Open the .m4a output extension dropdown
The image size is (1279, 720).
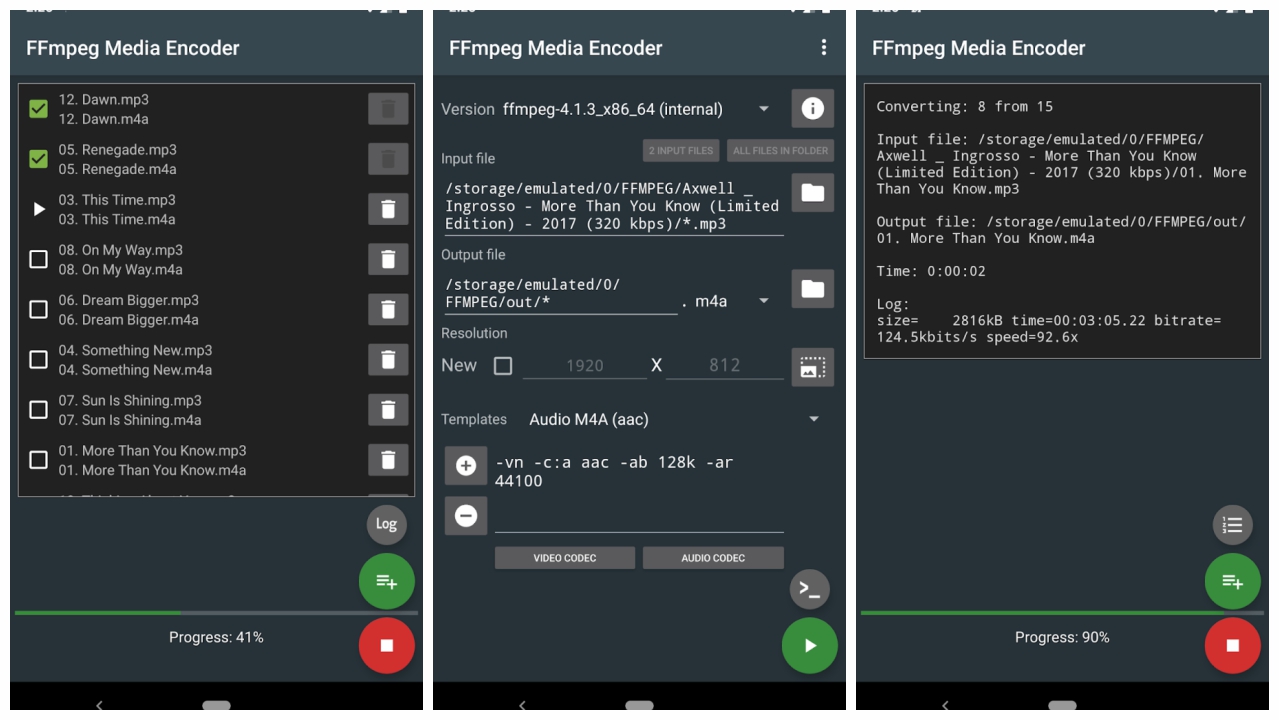click(733, 301)
